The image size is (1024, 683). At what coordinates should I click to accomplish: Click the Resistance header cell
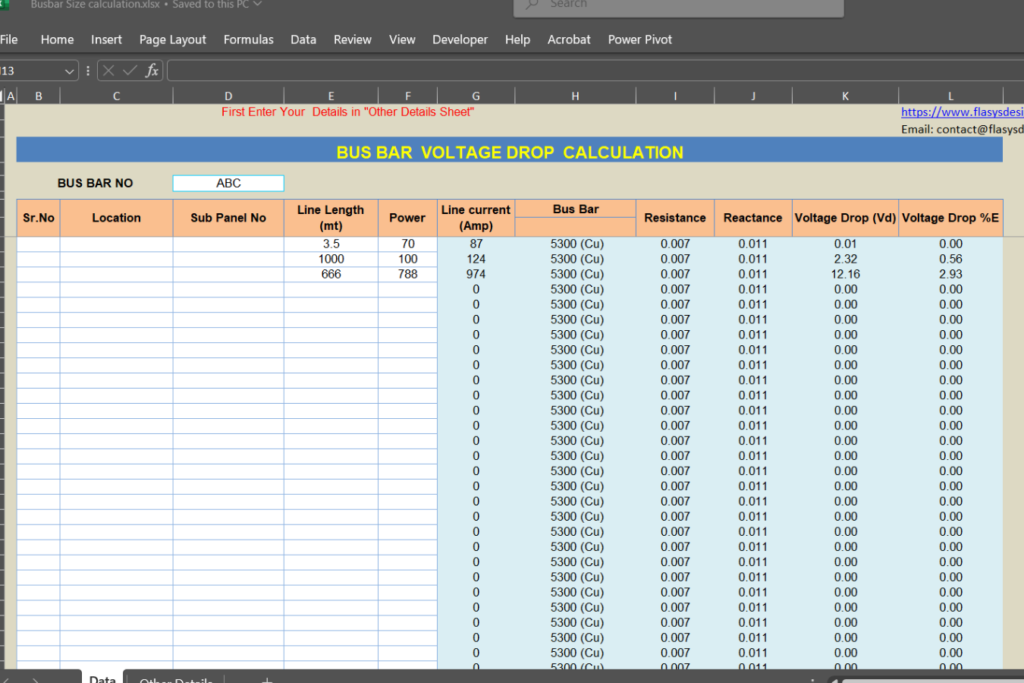coord(675,218)
